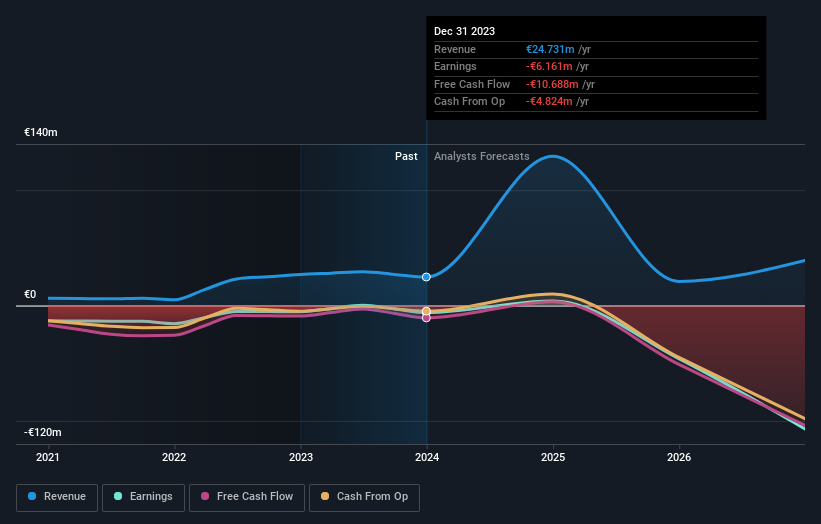Click the 2024 x-axis label
Viewport: 821px width, 524px height.
[427, 458]
